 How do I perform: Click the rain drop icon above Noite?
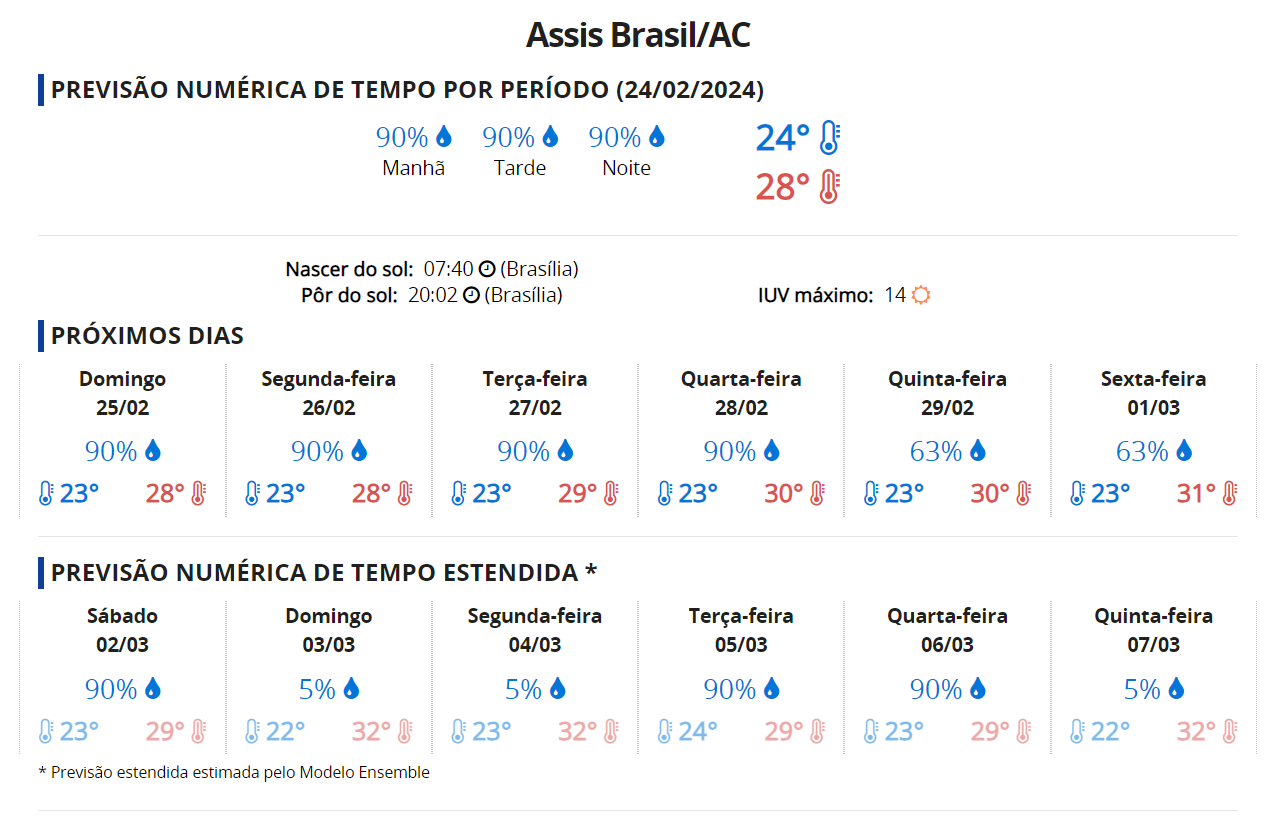657,137
